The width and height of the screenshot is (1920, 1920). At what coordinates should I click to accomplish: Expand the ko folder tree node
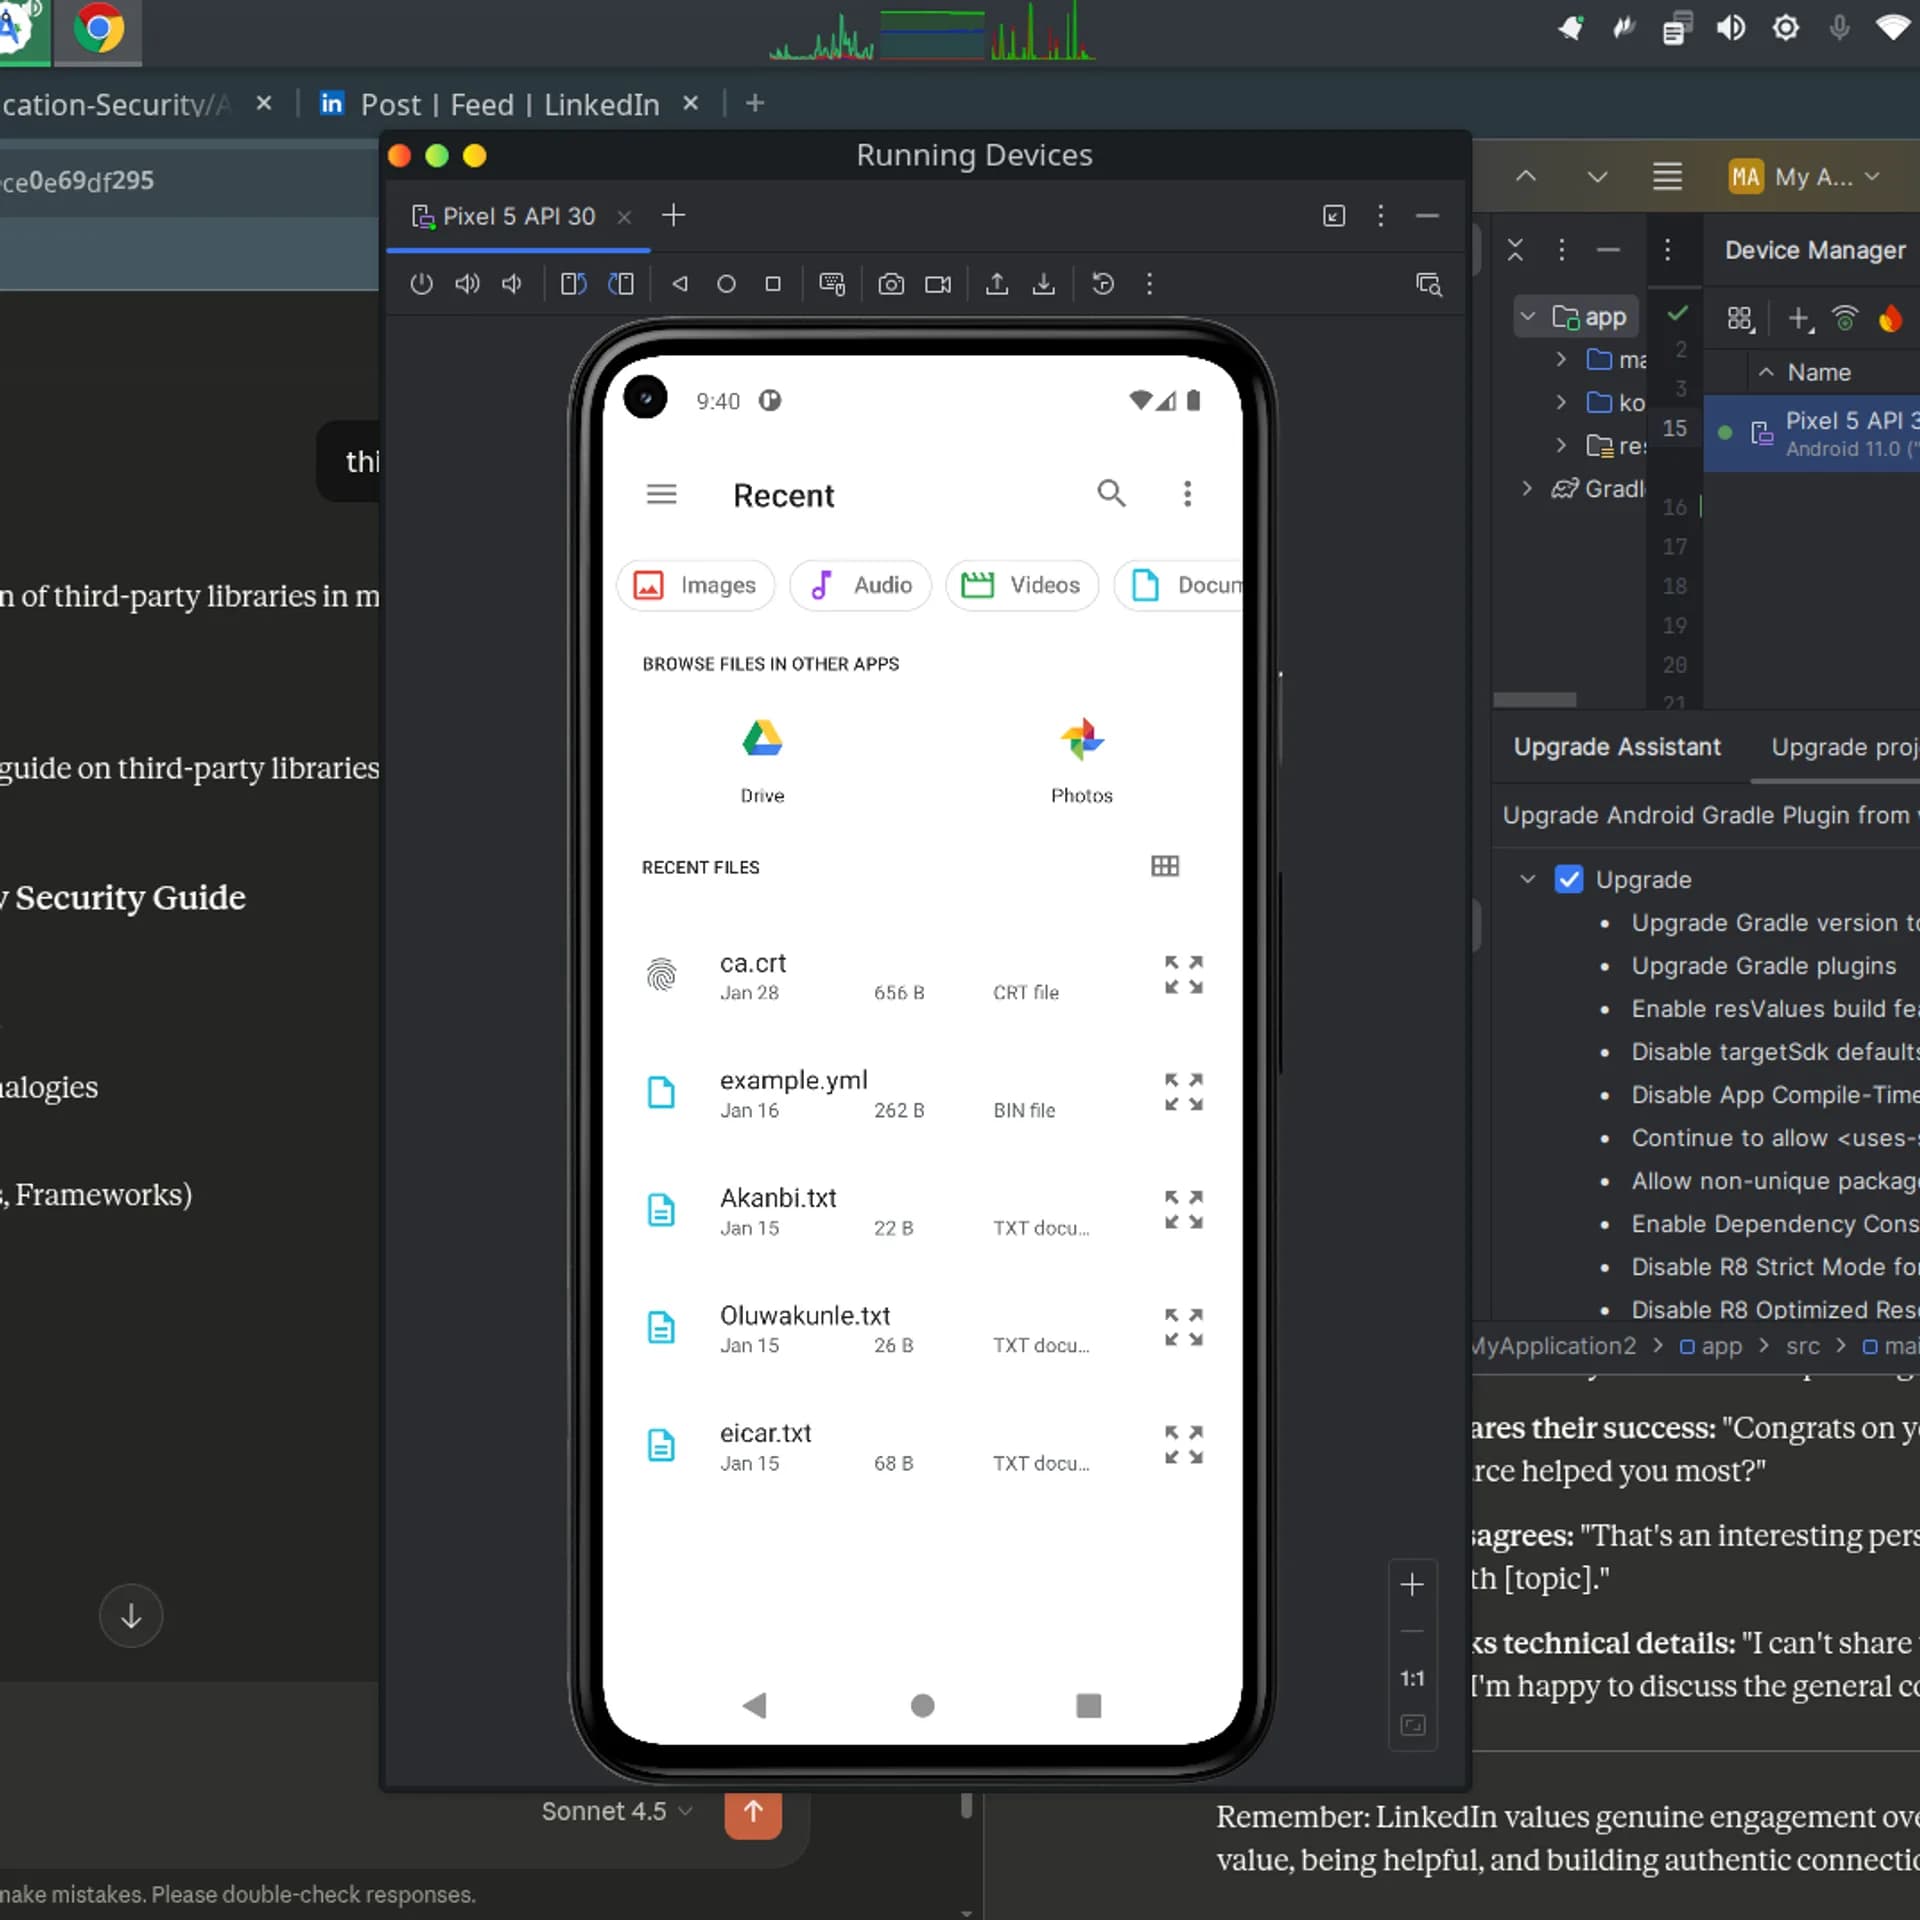click(x=1561, y=402)
